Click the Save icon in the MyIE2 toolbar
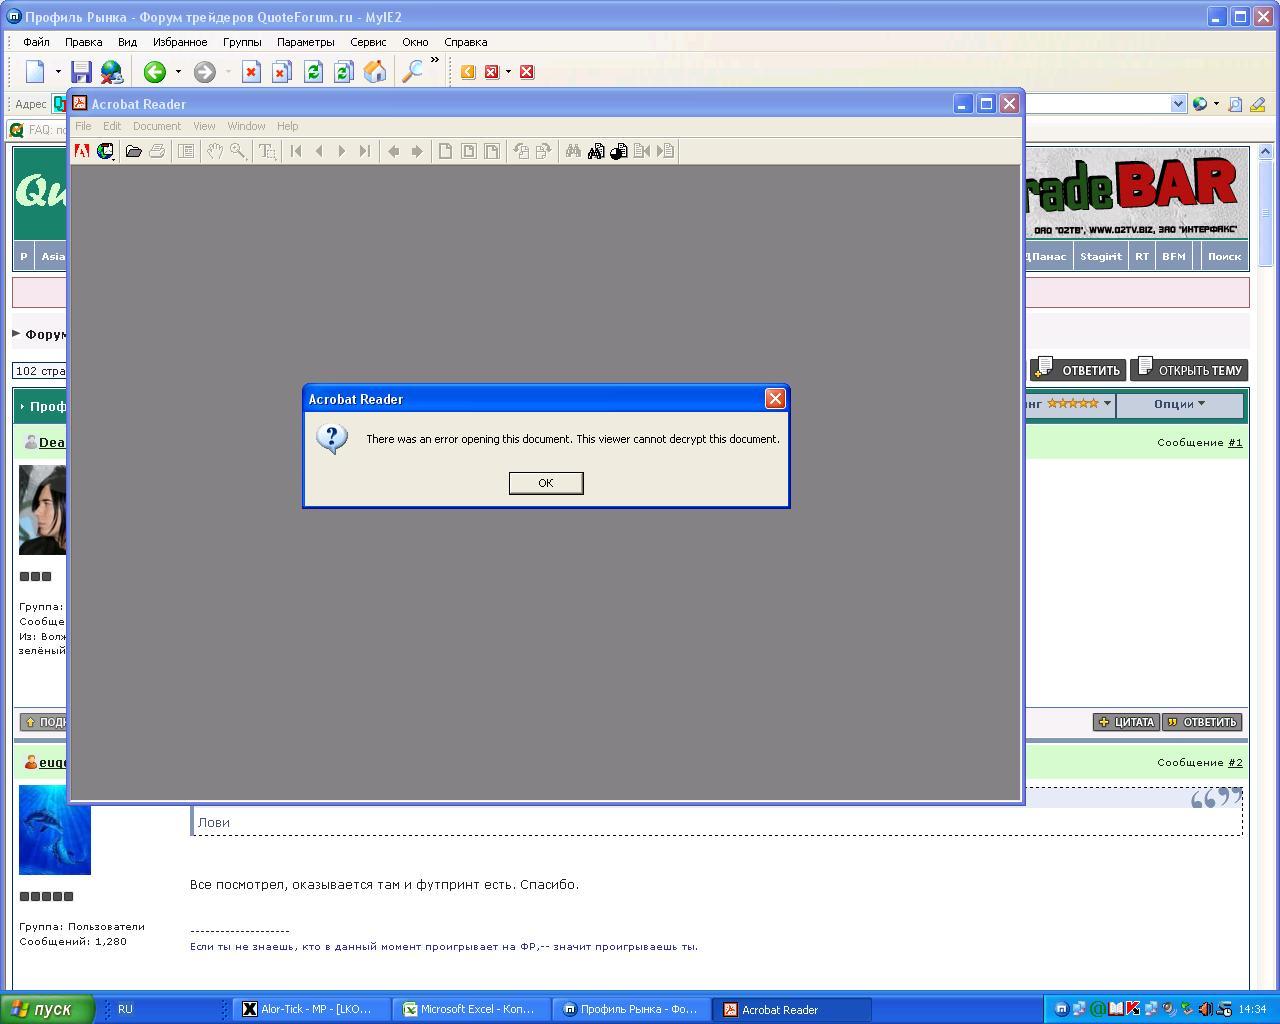The image size is (1280, 1024). click(x=82, y=72)
